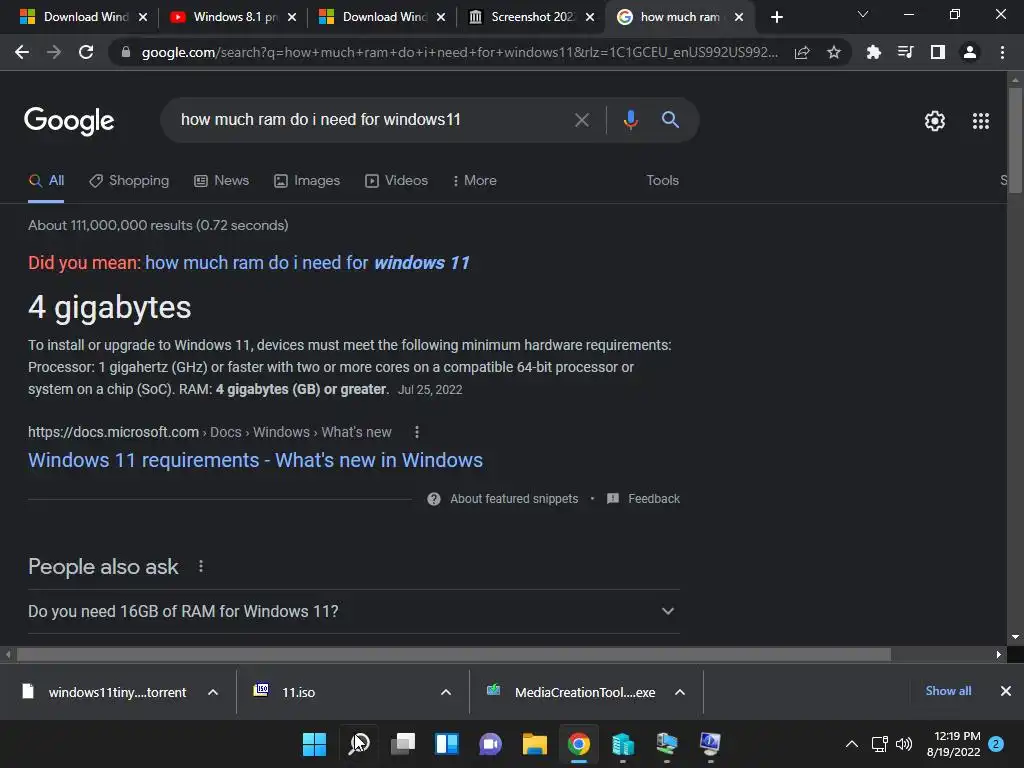Open Windows 11 requirements result link
The width and height of the screenshot is (1024, 768).
[x=255, y=460]
